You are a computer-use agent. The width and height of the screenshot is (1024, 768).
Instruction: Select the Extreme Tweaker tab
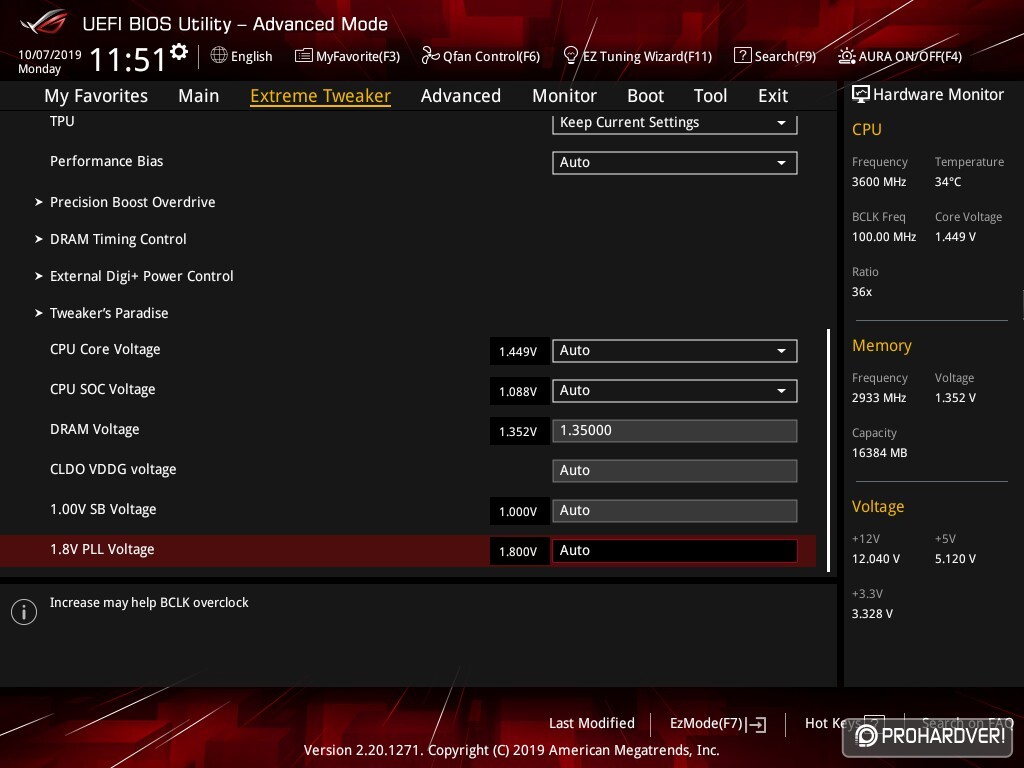pos(320,96)
